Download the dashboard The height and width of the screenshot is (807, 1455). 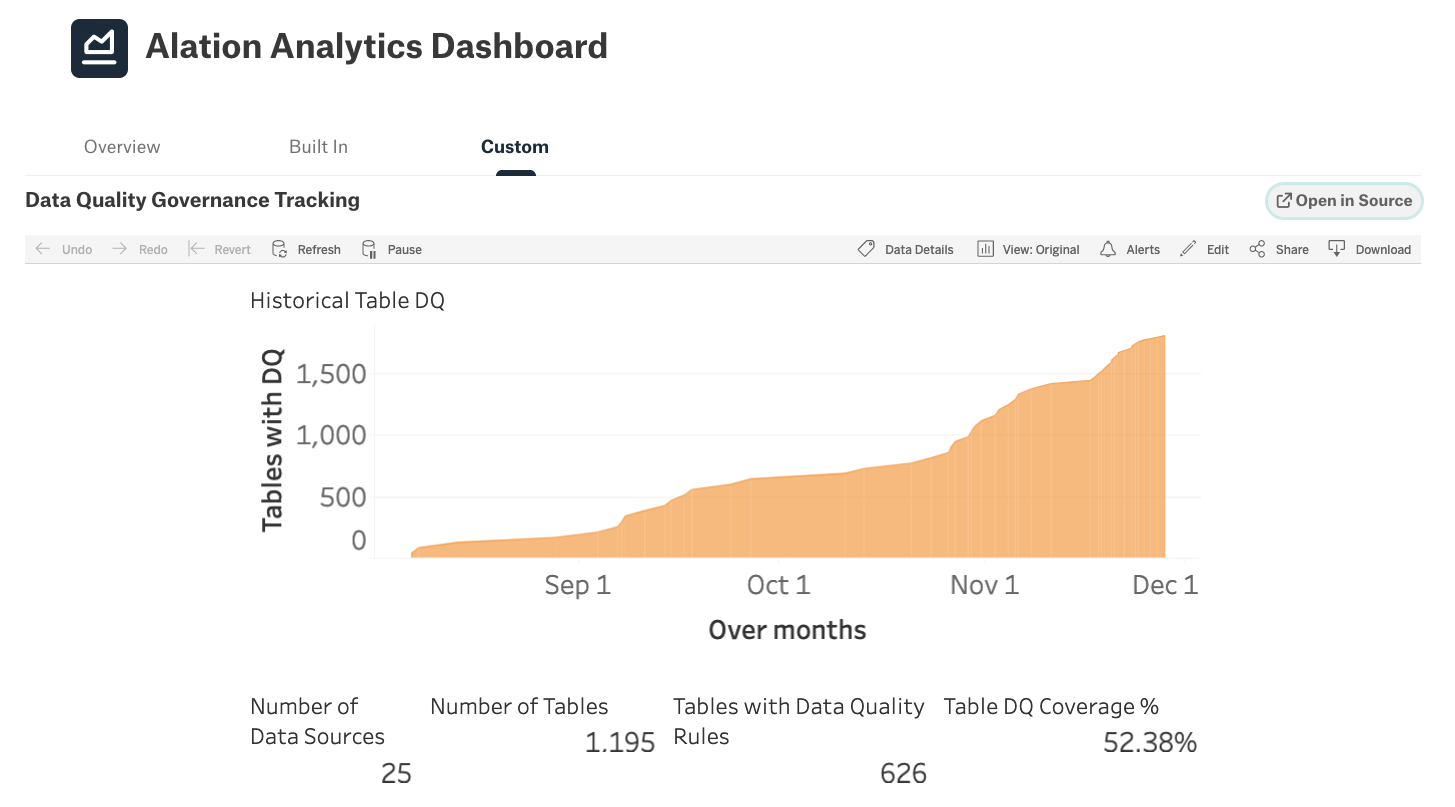click(1369, 249)
